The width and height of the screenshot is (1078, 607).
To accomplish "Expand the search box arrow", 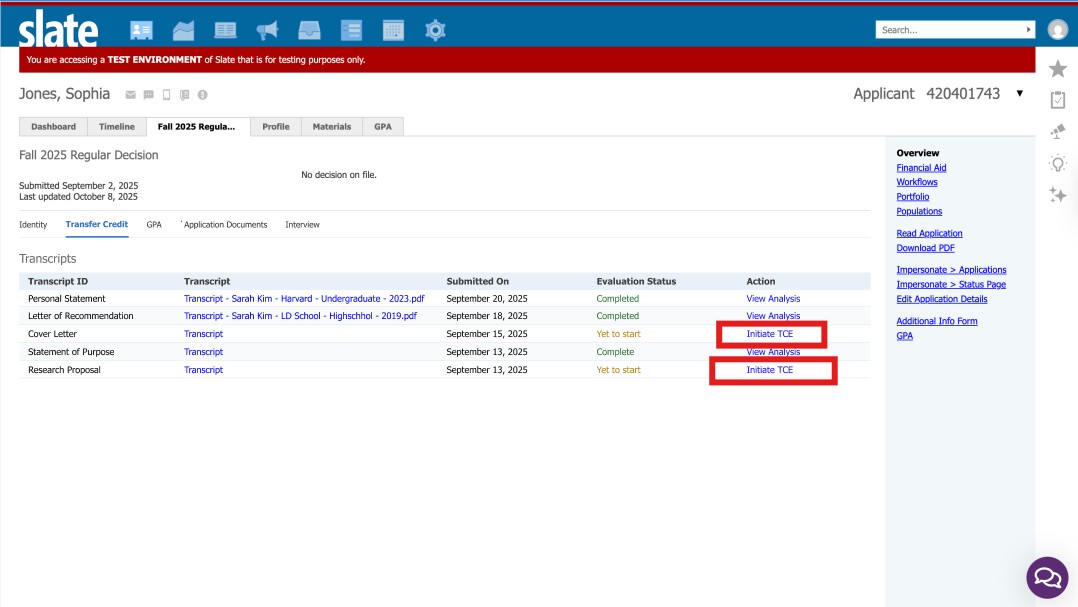I will tap(1029, 30).
